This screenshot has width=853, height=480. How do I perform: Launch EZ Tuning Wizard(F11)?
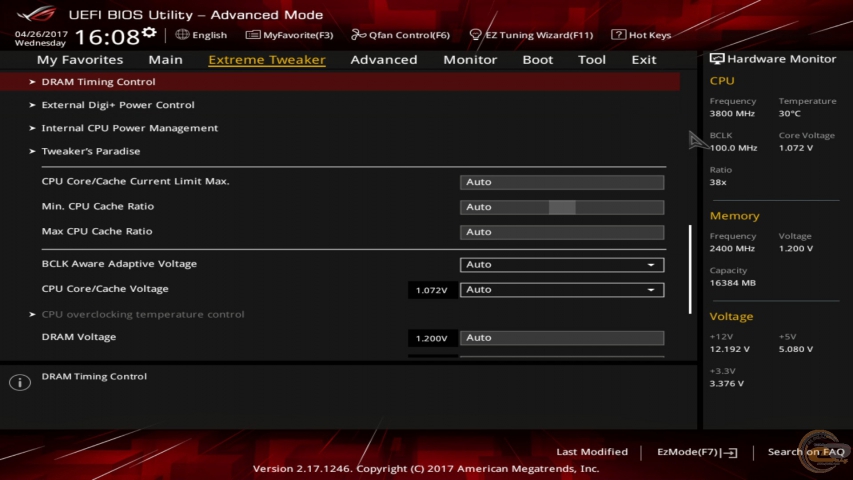click(x=531, y=35)
